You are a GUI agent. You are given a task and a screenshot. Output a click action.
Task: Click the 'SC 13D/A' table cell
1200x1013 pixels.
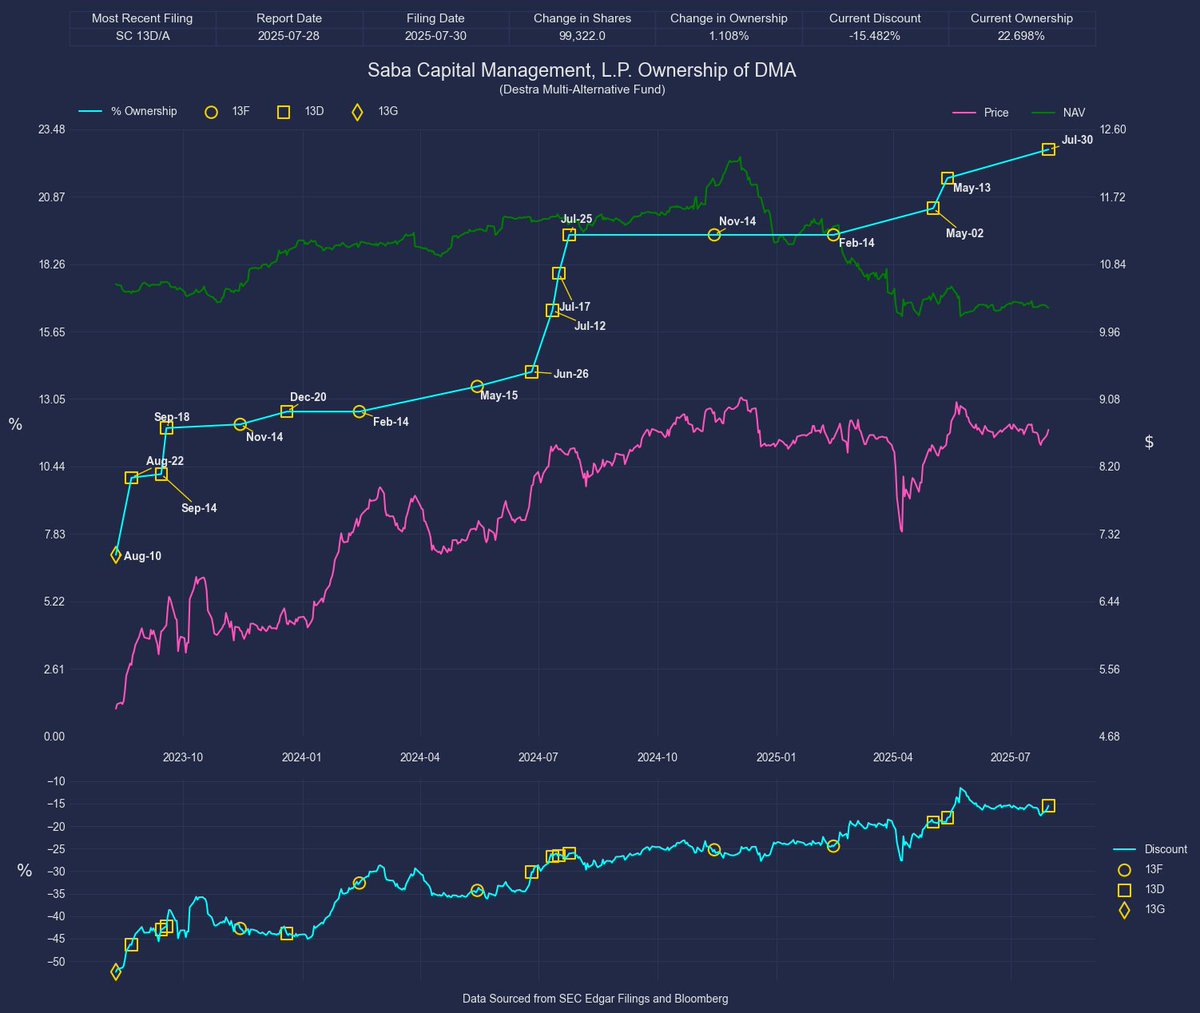tap(142, 36)
